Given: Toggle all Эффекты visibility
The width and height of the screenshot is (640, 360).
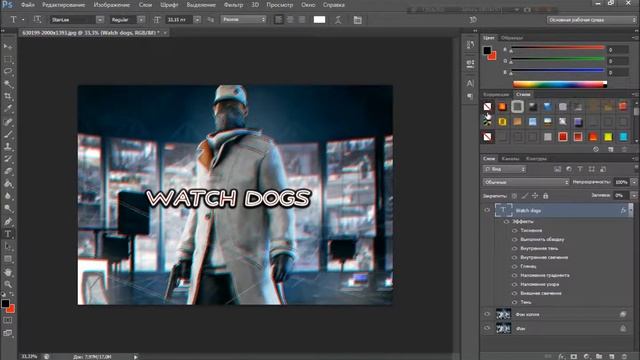Looking at the screenshot, I should 507,222.
